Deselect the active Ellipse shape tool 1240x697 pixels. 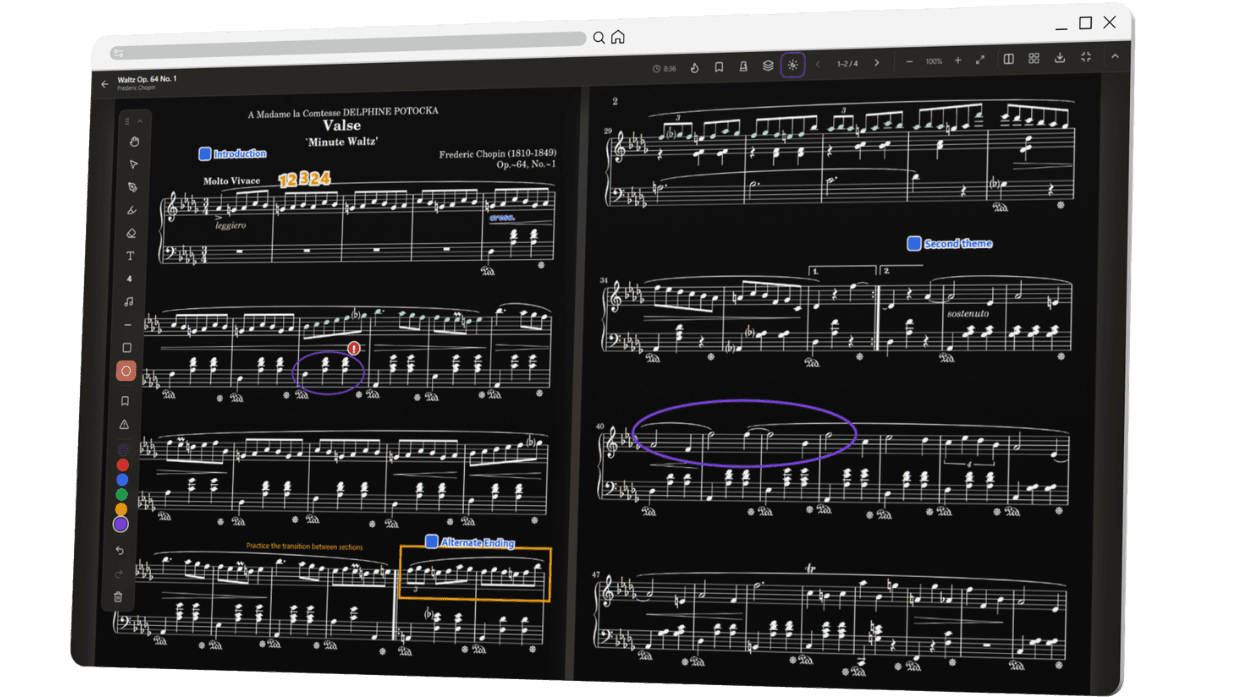(126, 371)
